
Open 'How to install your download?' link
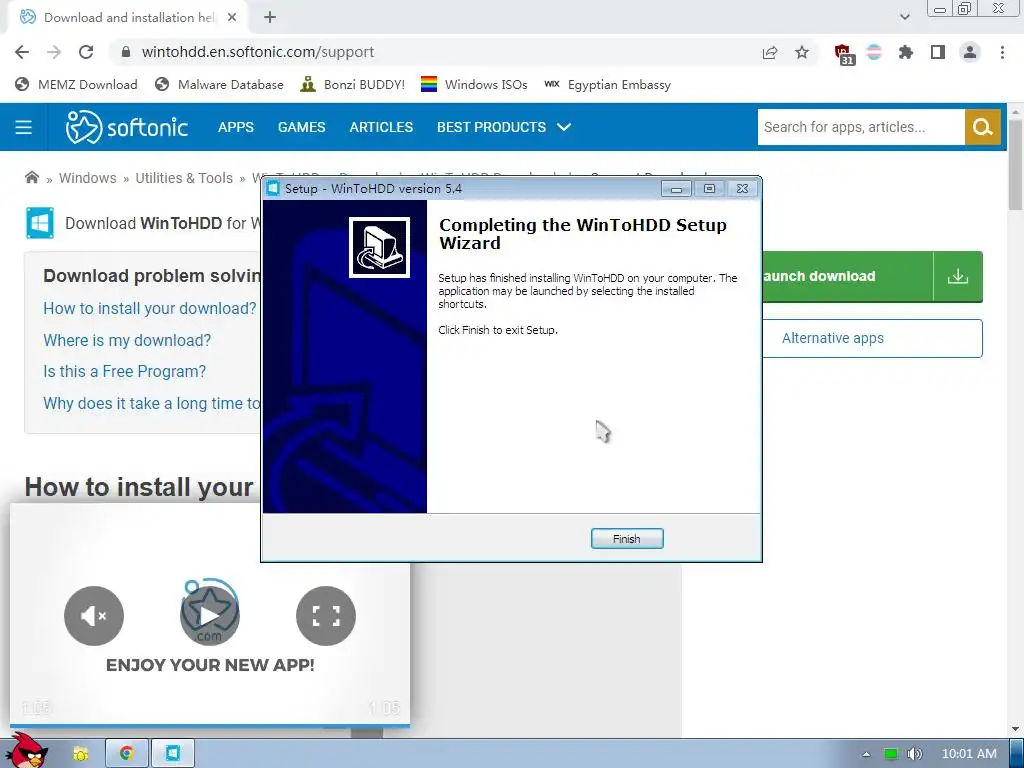coord(150,308)
